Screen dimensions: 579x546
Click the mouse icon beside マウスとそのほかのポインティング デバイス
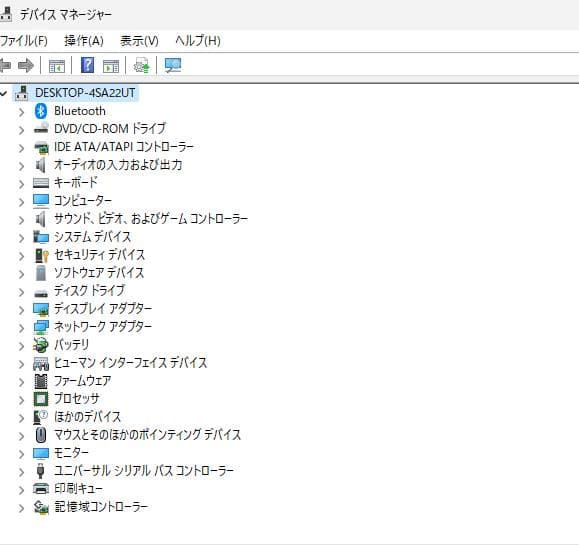coord(41,435)
